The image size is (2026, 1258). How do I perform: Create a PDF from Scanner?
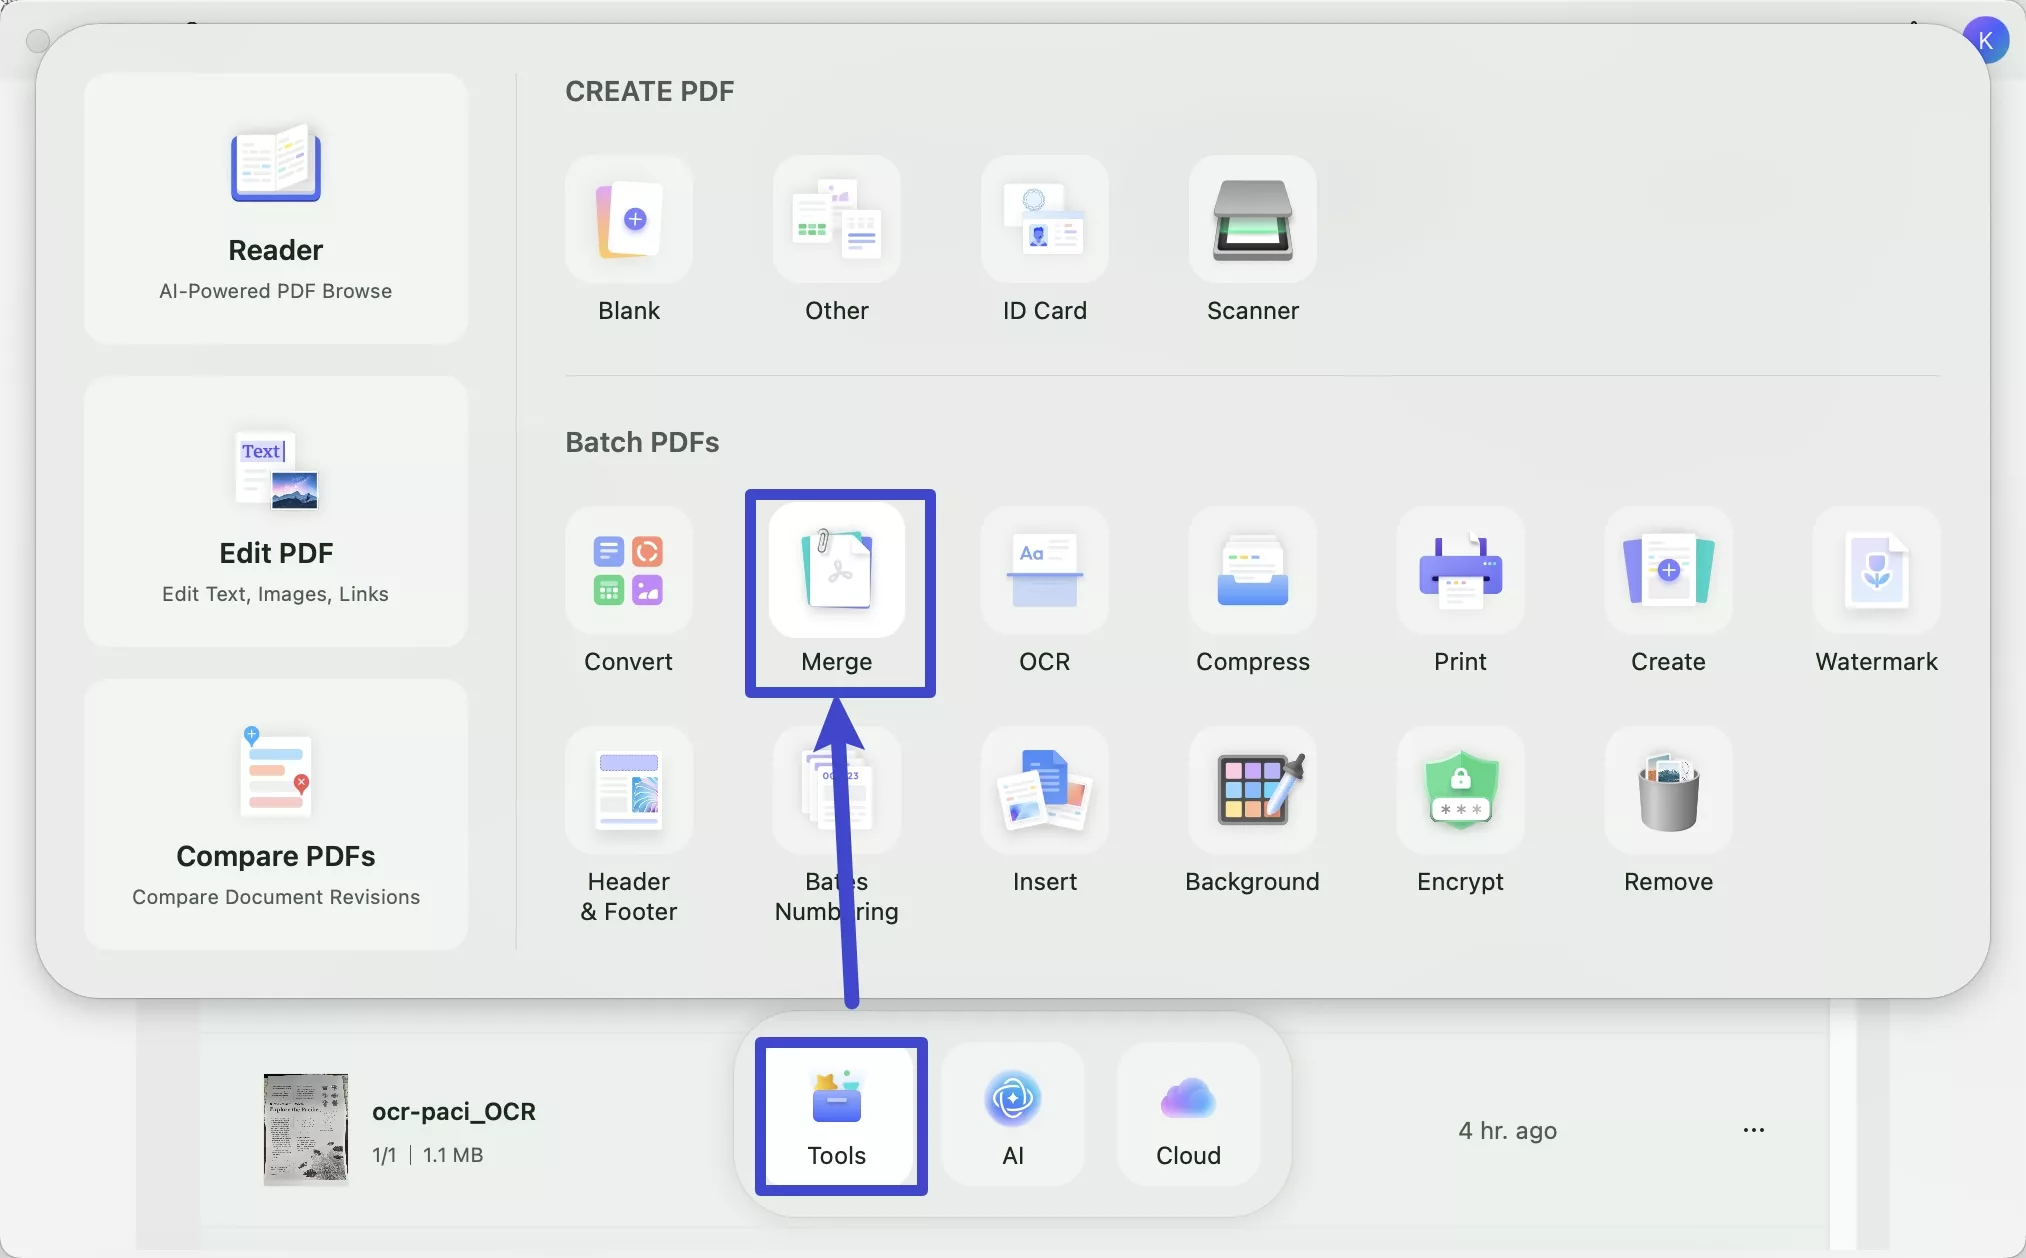tap(1252, 220)
